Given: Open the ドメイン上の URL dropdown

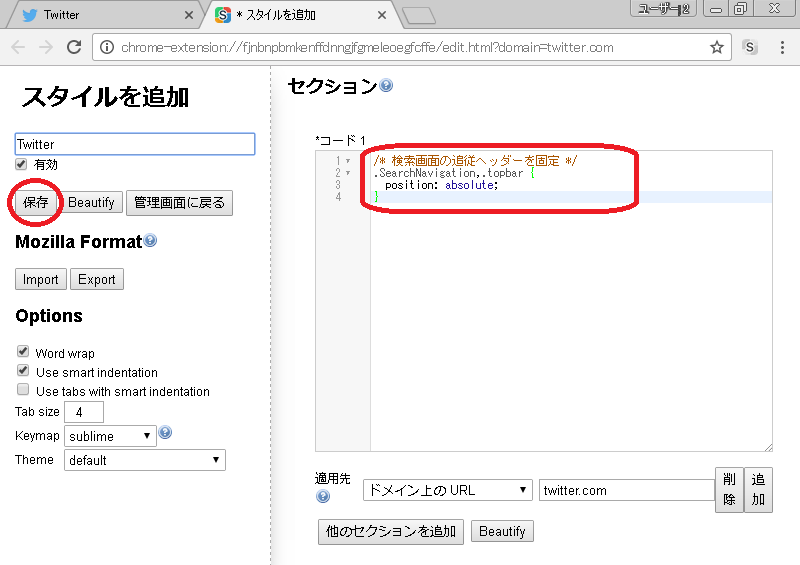Looking at the screenshot, I should point(447,490).
